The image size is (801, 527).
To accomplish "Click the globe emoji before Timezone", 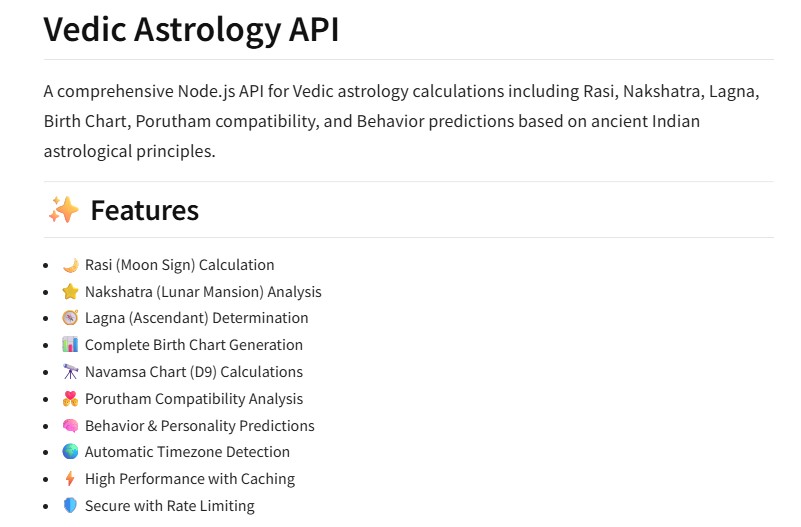I will [70, 452].
